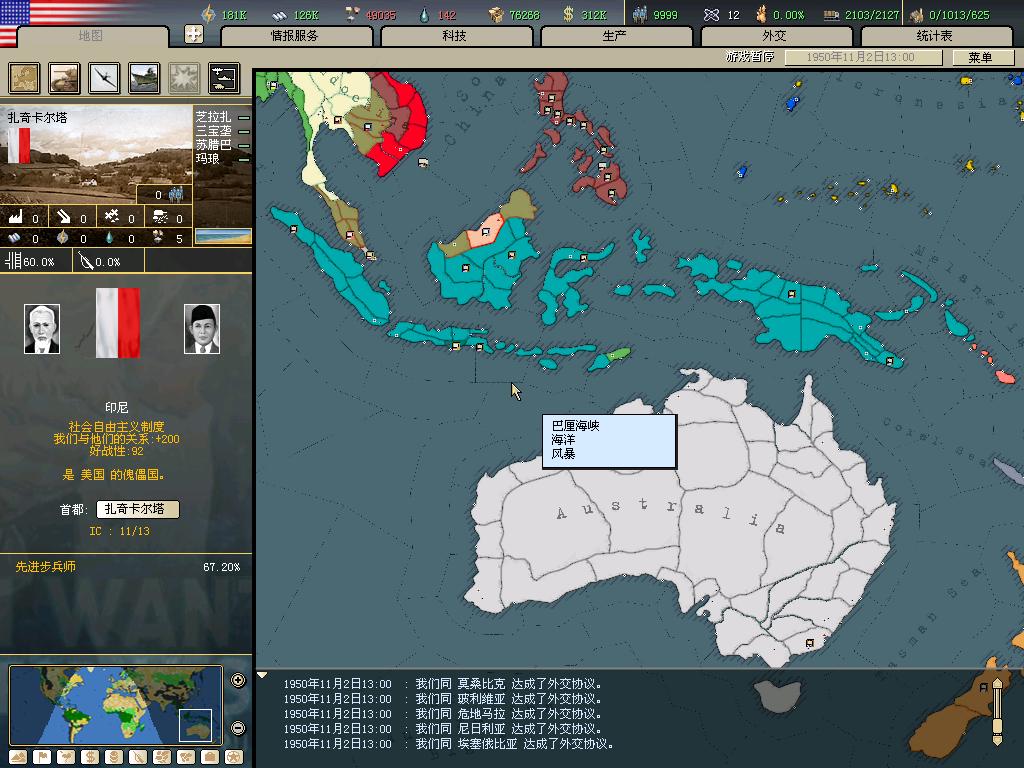The width and height of the screenshot is (1024, 768).
Task: Click the world minimap thumbnail
Action: point(116,704)
